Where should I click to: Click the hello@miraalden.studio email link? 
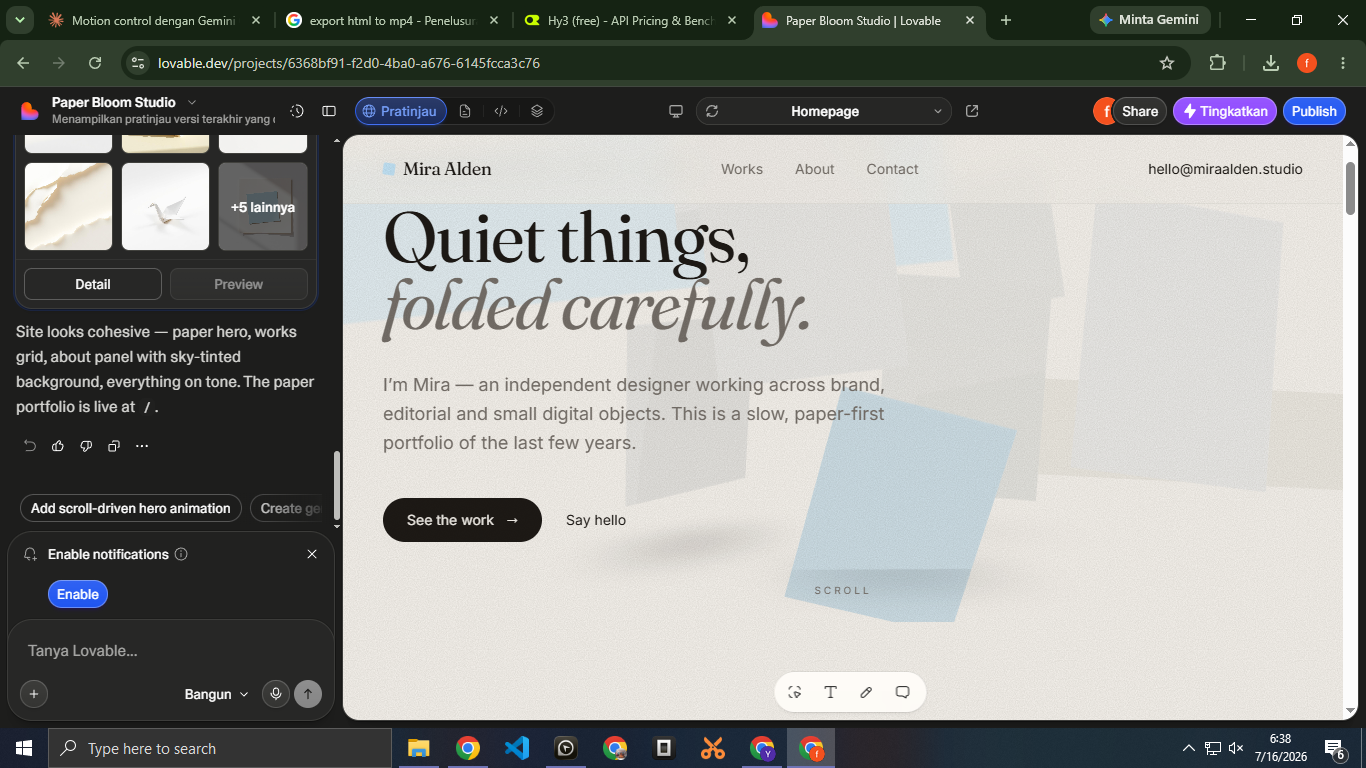pyautogui.click(x=1225, y=169)
